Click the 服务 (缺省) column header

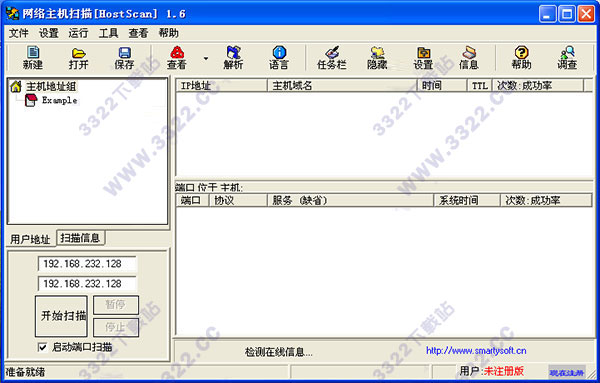coord(350,200)
